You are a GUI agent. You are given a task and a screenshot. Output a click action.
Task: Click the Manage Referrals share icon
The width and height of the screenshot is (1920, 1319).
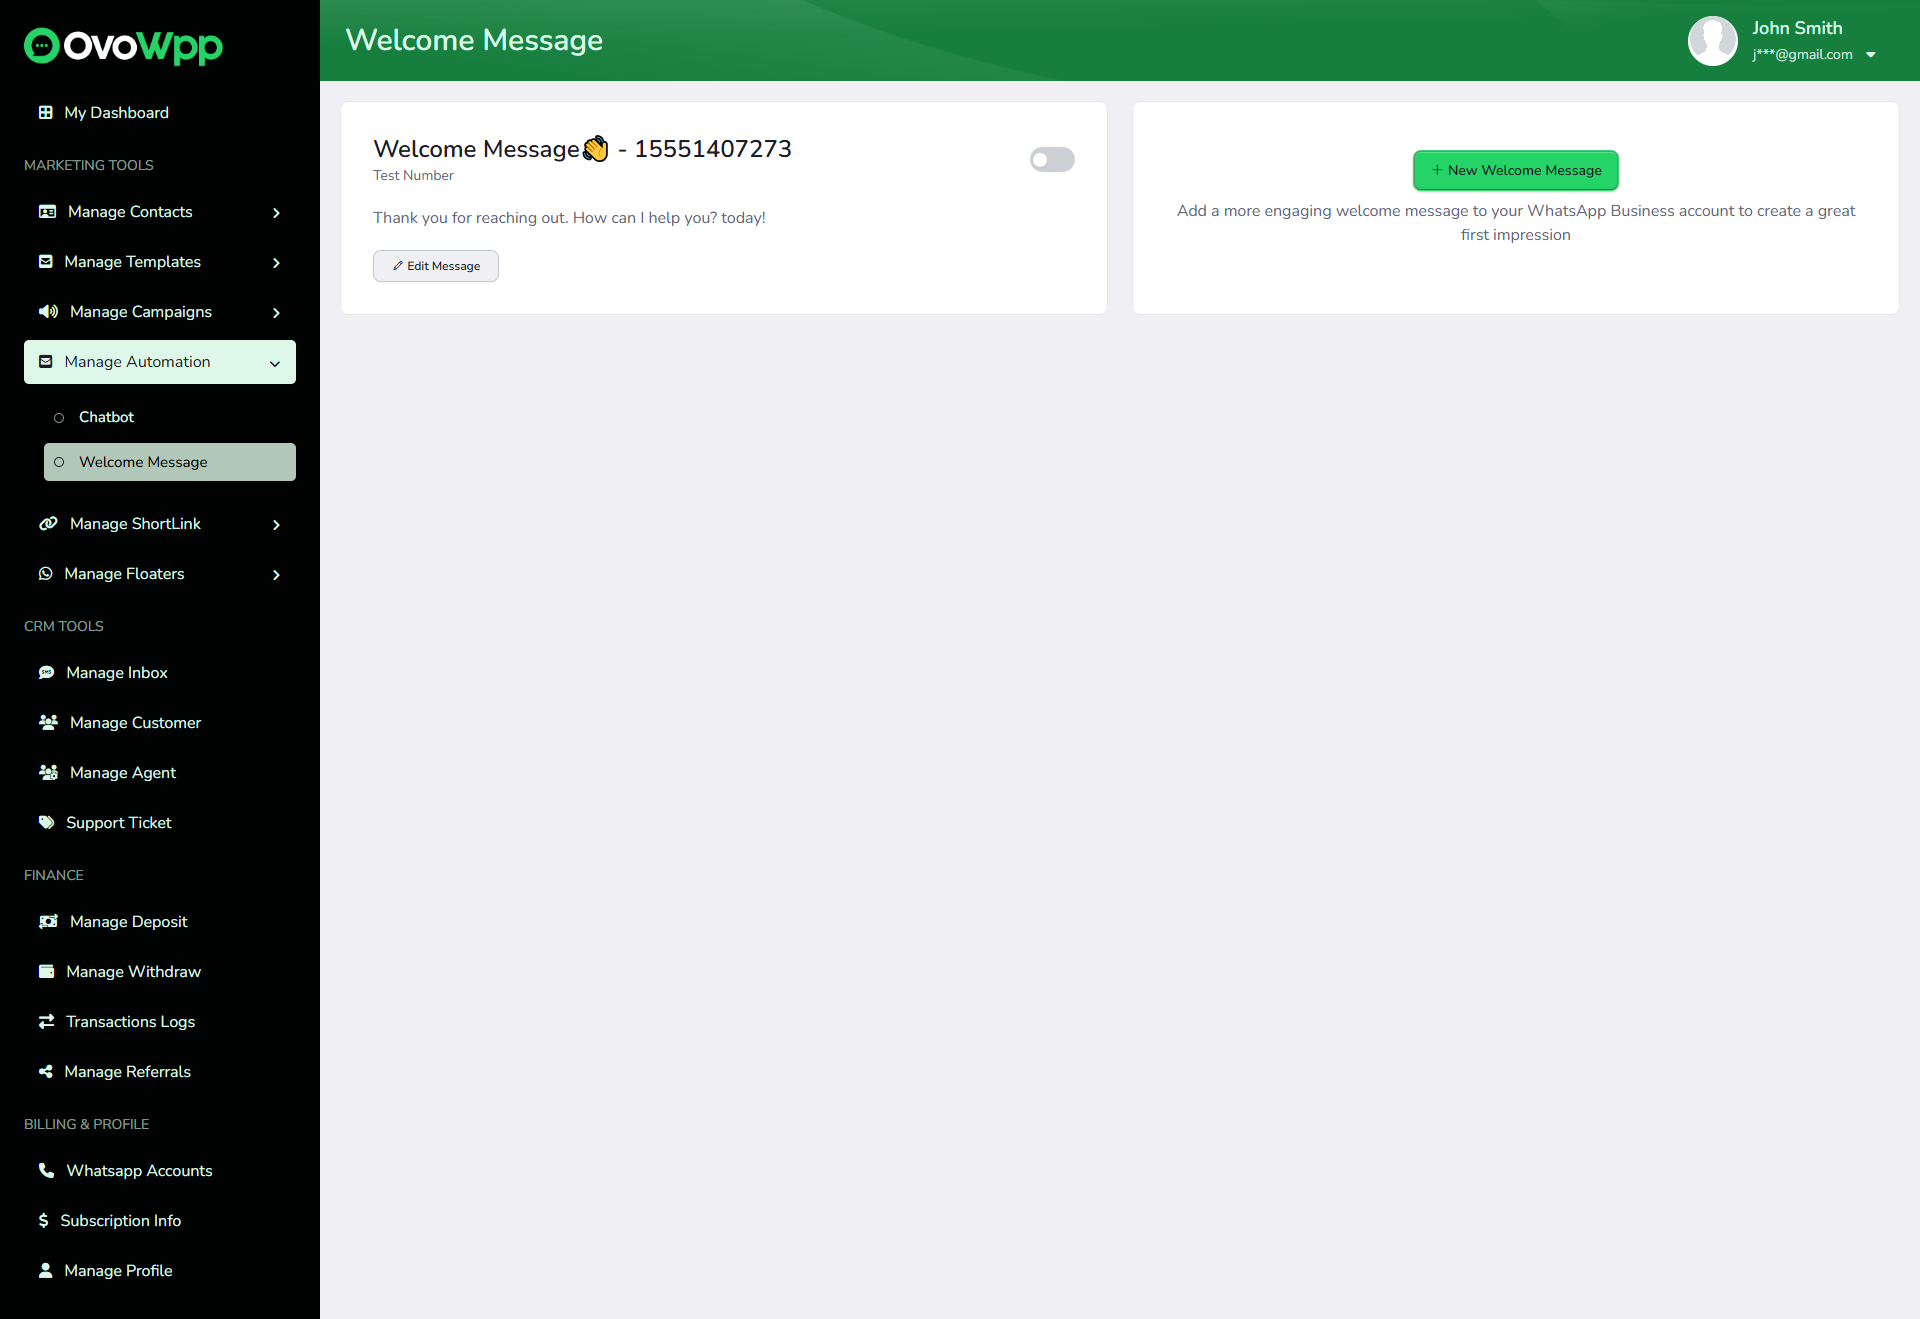click(45, 1071)
